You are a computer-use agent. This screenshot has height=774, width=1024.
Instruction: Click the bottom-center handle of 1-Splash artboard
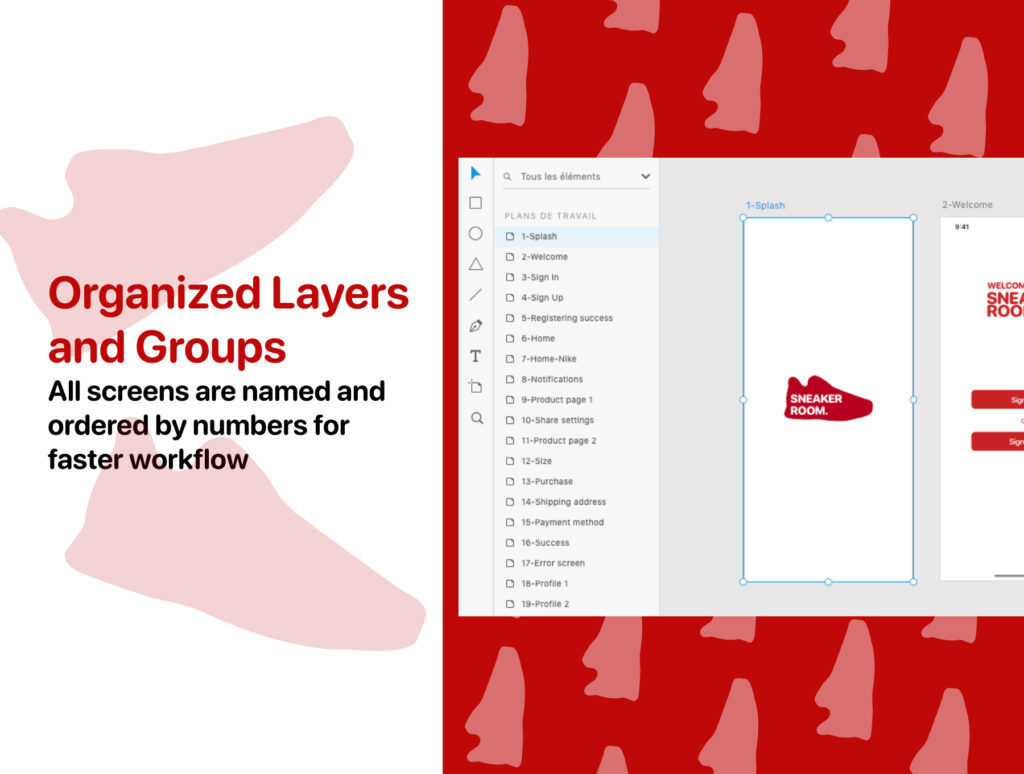[x=828, y=581]
